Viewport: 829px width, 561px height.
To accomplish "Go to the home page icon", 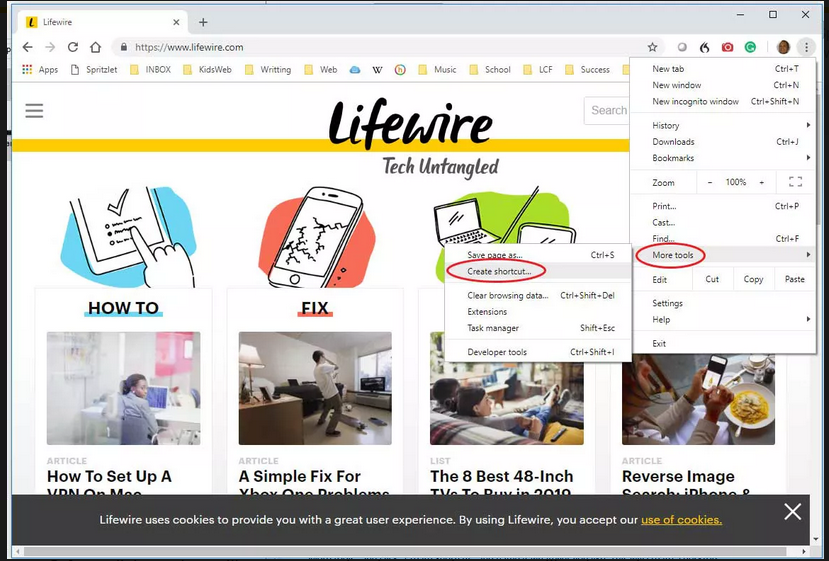I will (x=95, y=47).
